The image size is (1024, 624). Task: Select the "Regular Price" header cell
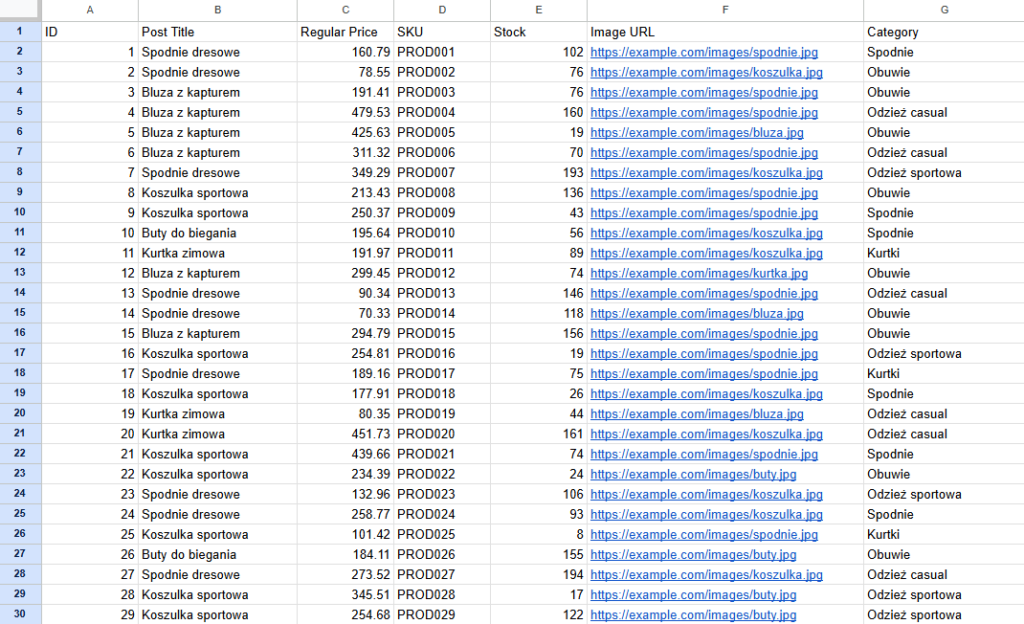[x=339, y=32]
